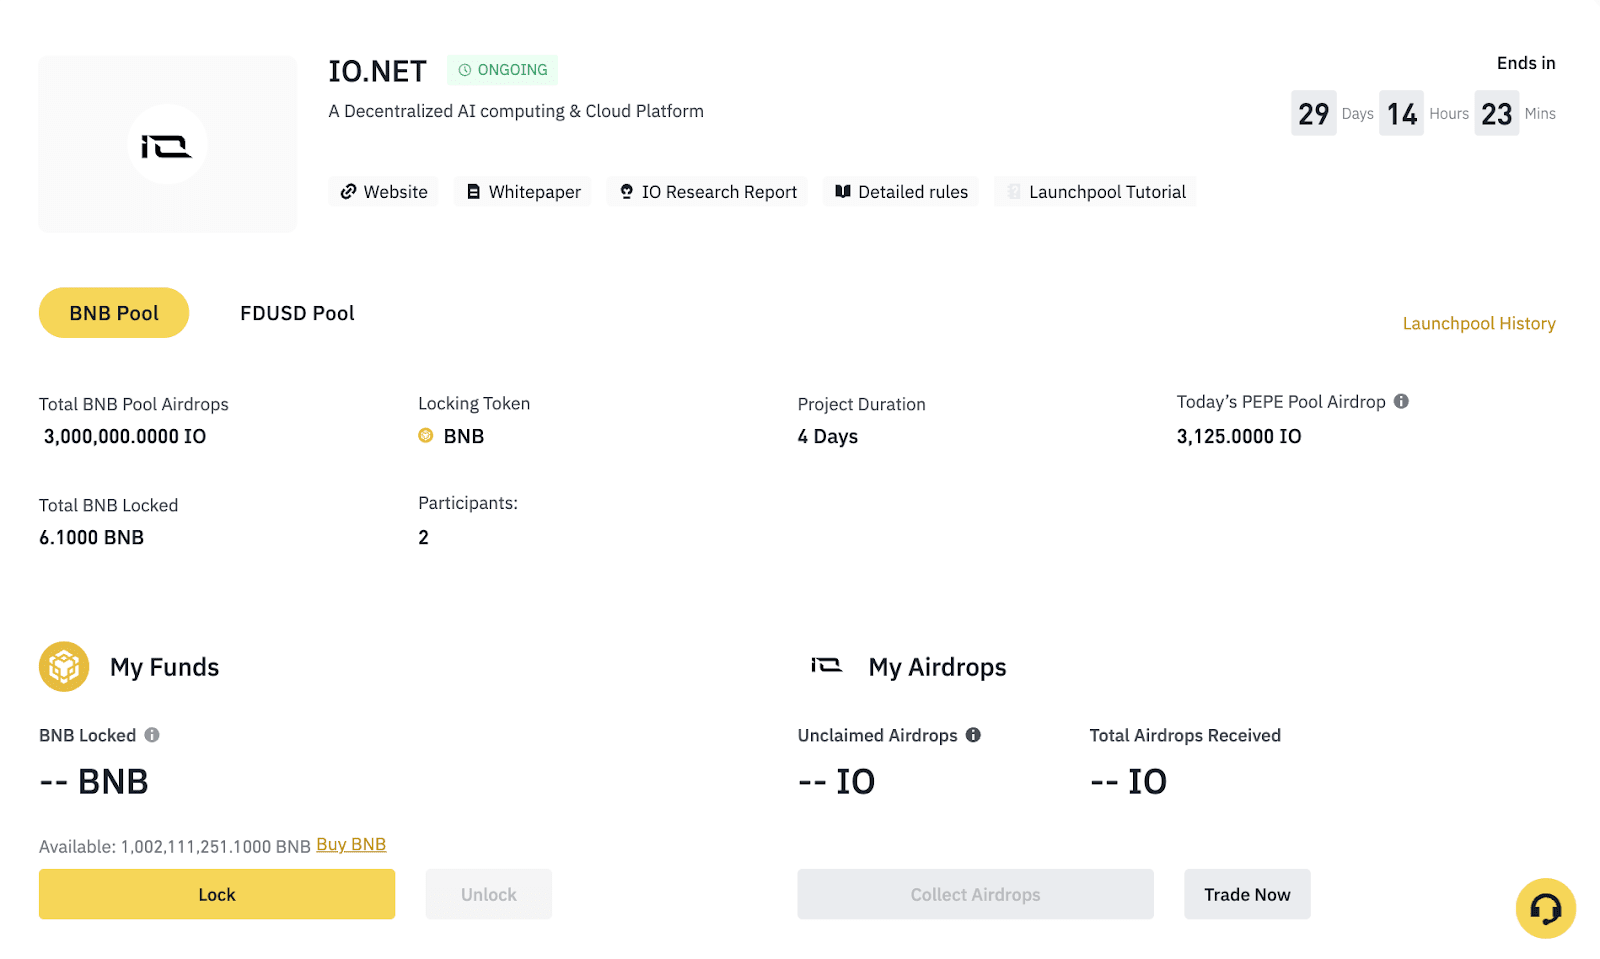Click info icon next to Unclaimed Airdrops
This screenshot has height=959, width=1600.
973,735
